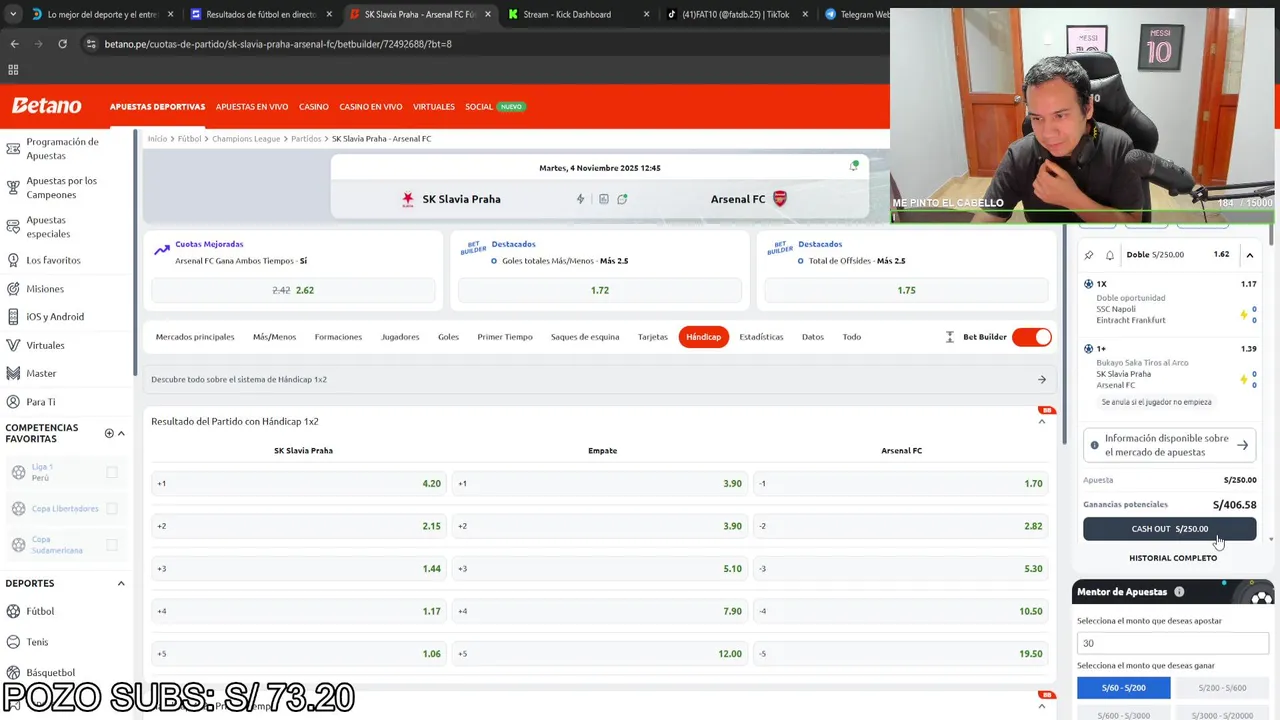Click Mentor amount input field

click(x=1173, y=643)
